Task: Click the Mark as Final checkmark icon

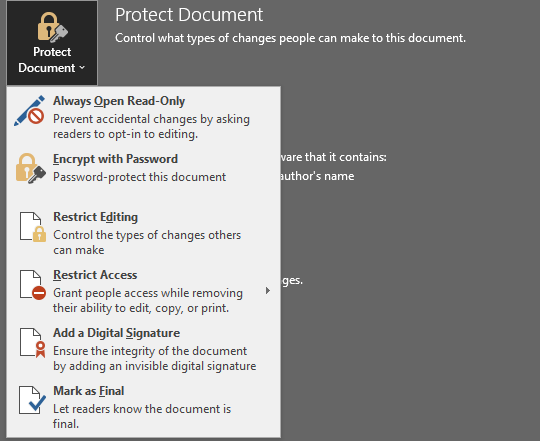Action: 32,400
